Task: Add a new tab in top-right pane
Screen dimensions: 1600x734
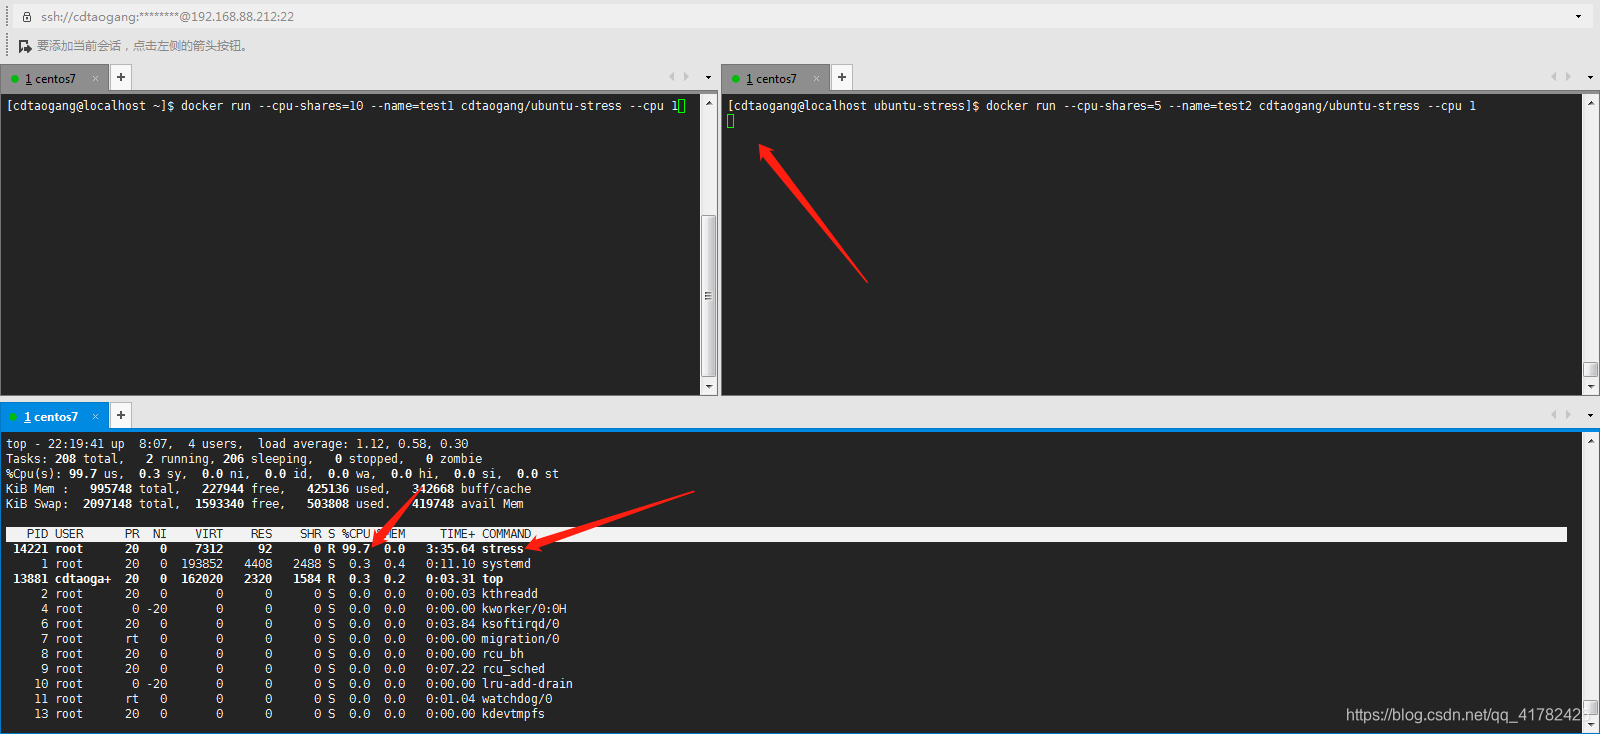Action: [x=842, y=77]
